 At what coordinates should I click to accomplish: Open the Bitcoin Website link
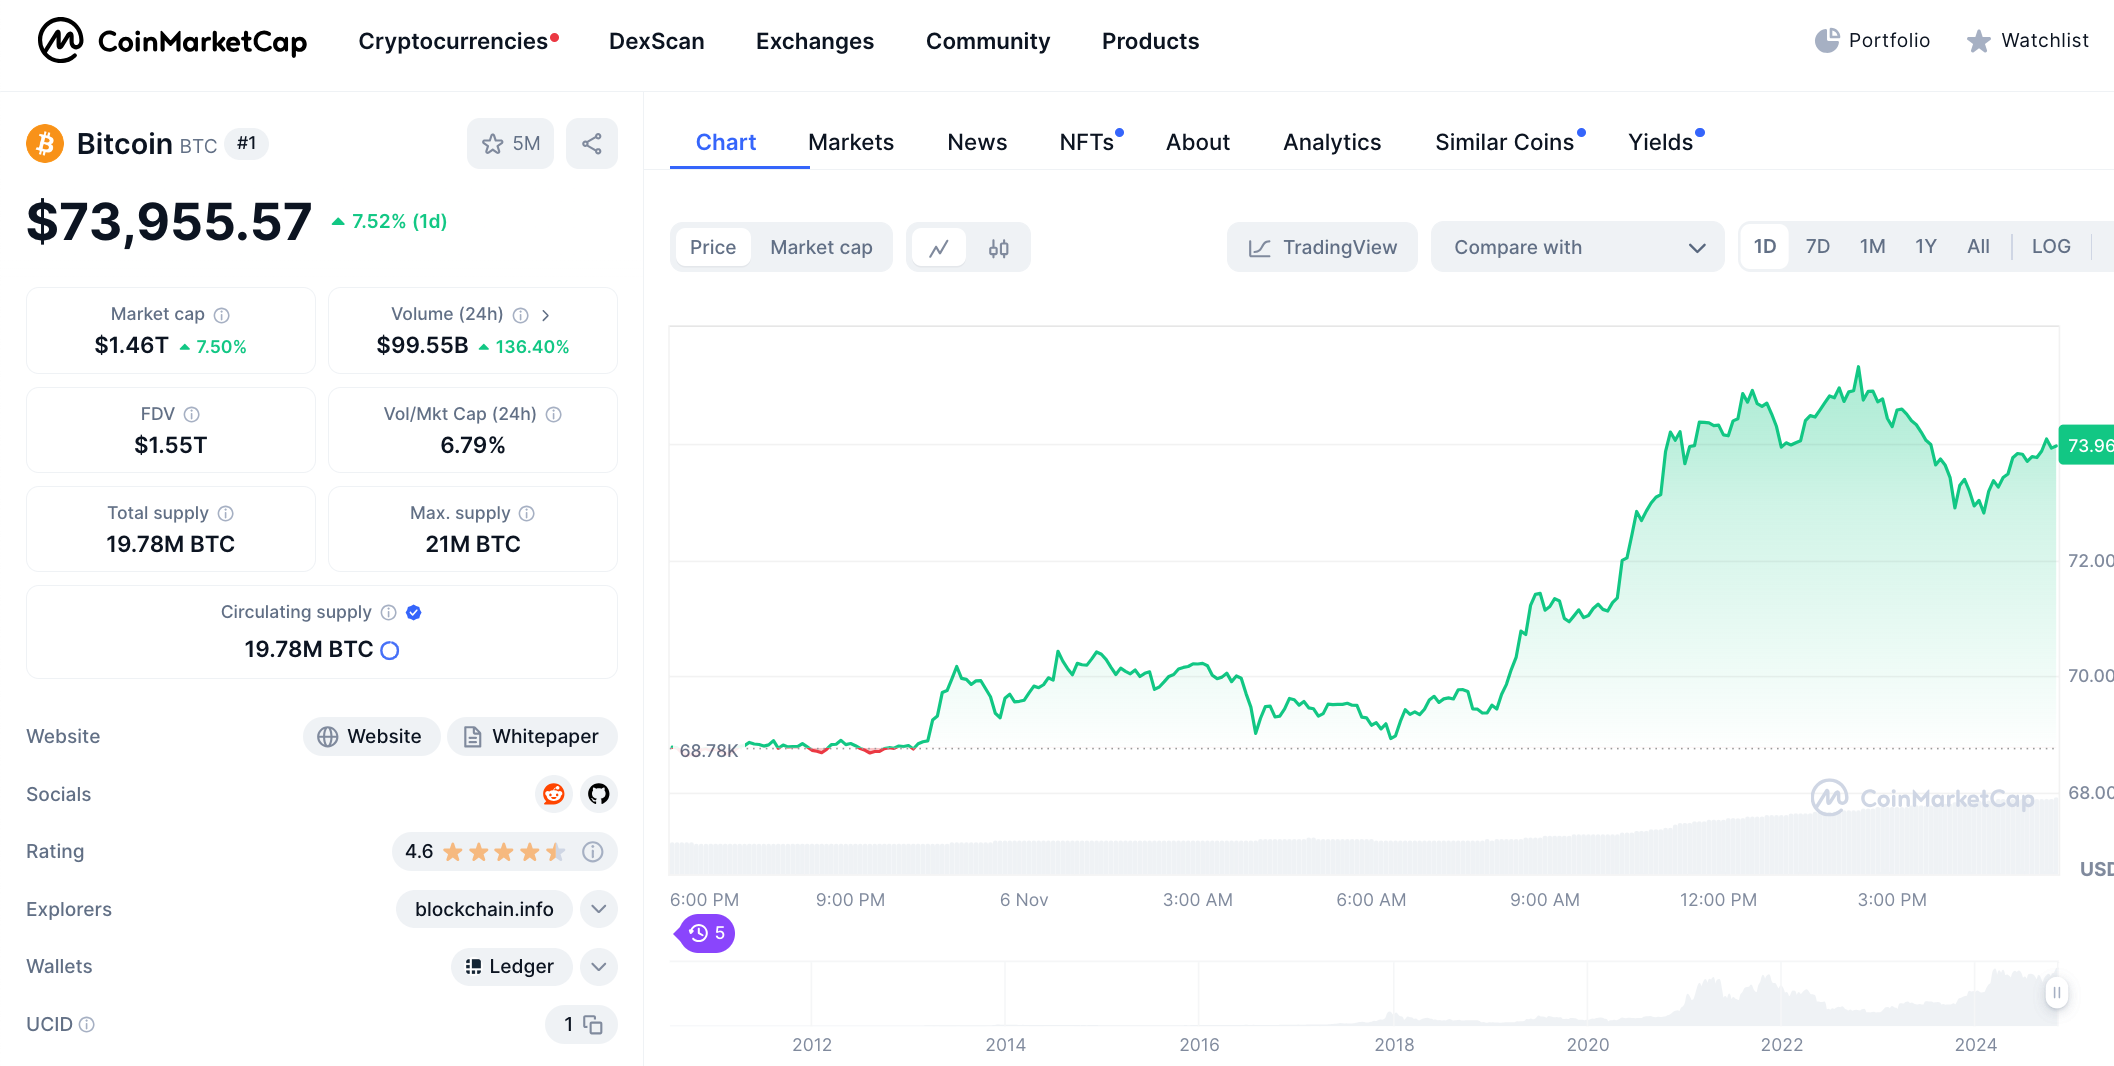click(371, 737)
